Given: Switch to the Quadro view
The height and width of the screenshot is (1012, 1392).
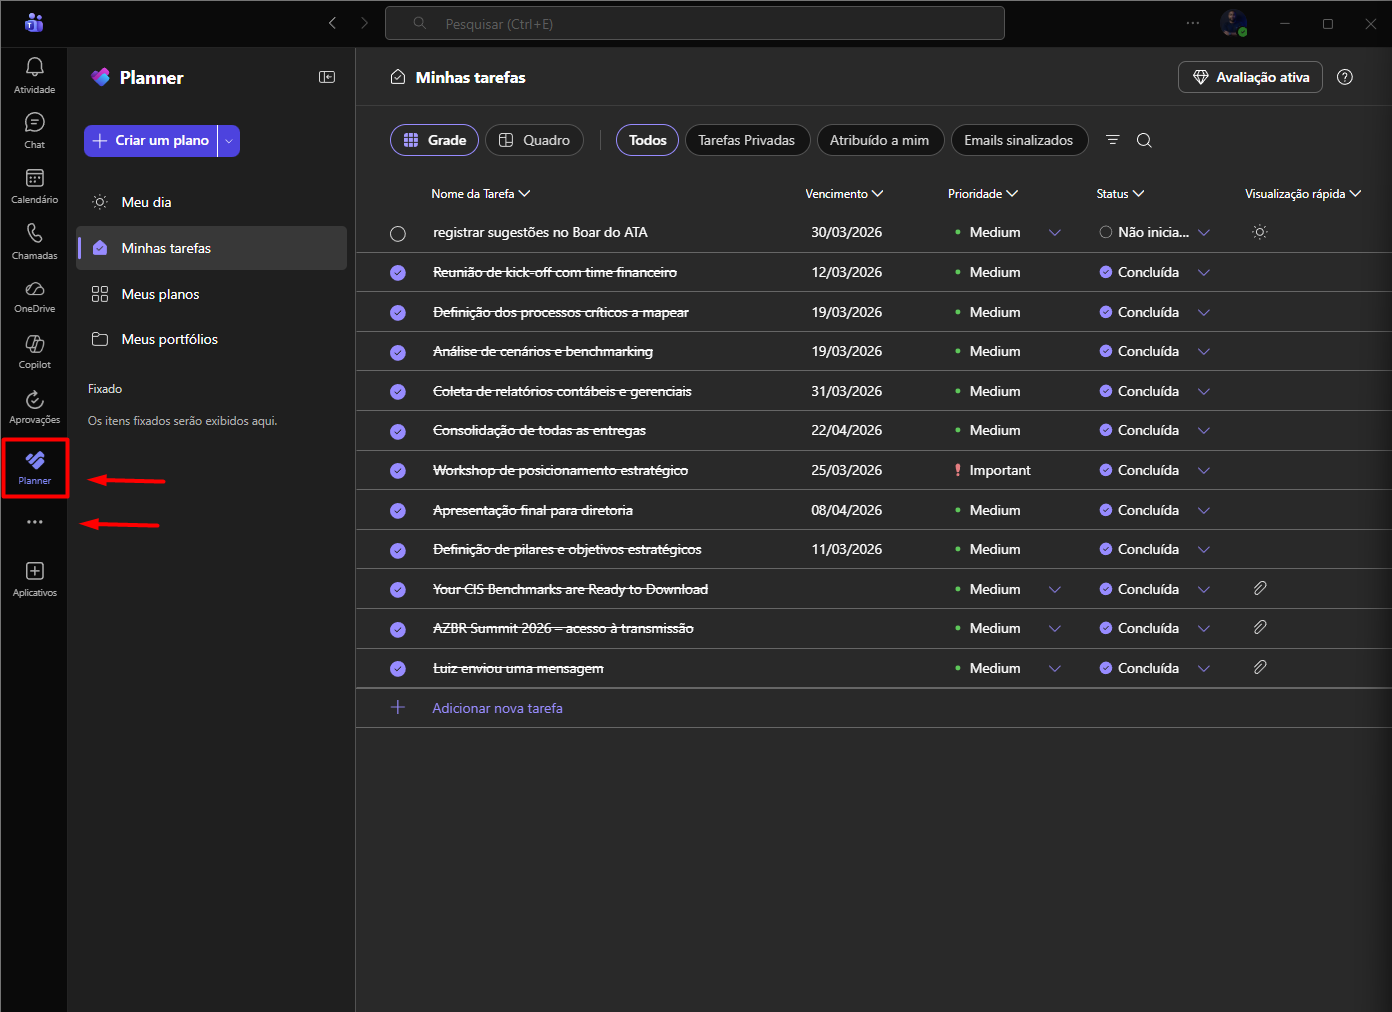Looking at the screenshot, I should pos(534,141).
